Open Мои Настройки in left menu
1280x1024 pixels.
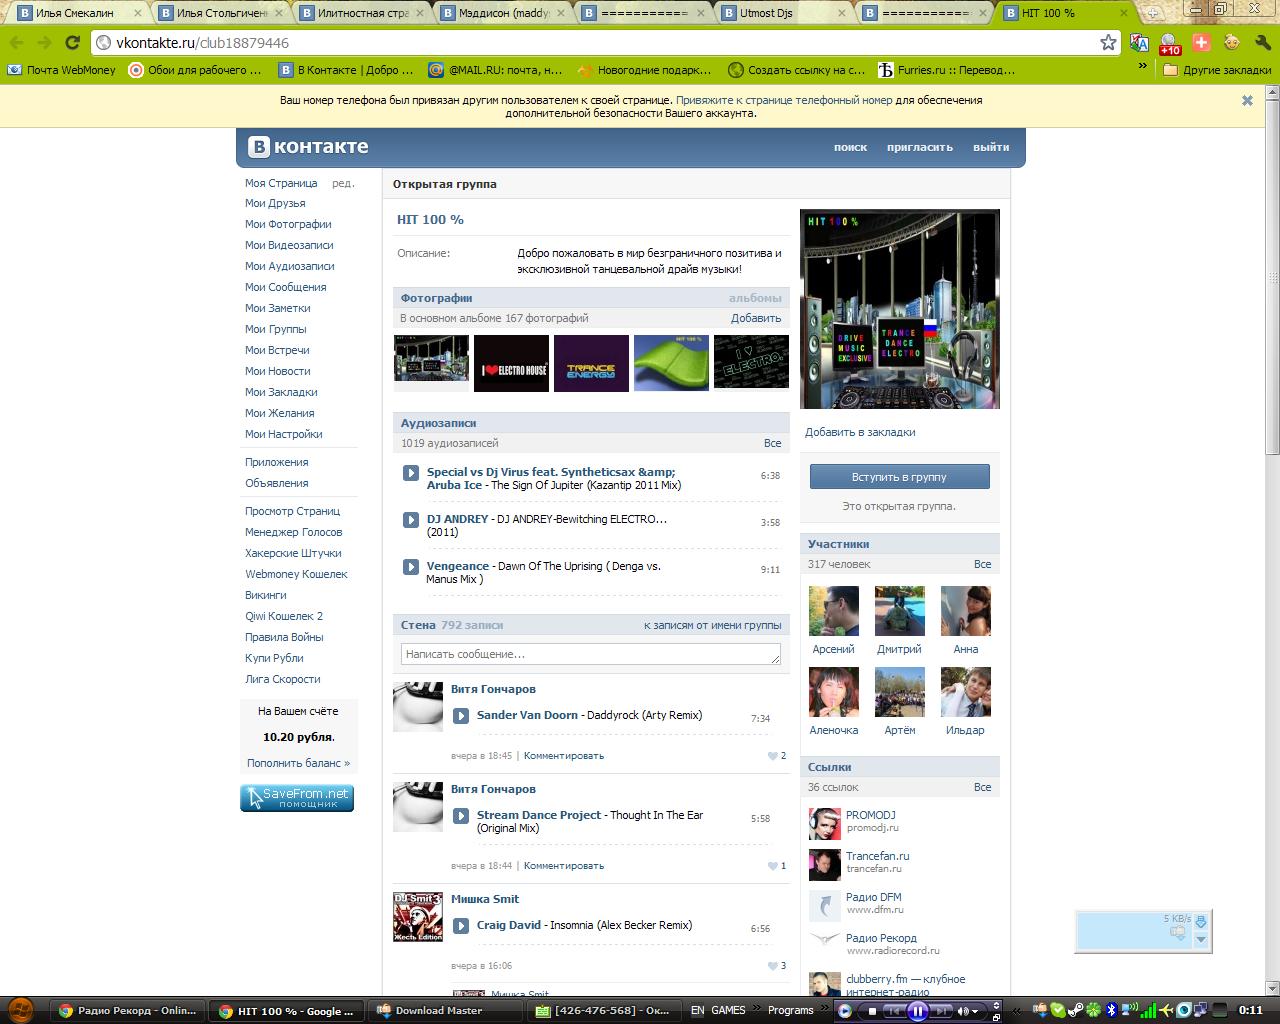(284, 434)
